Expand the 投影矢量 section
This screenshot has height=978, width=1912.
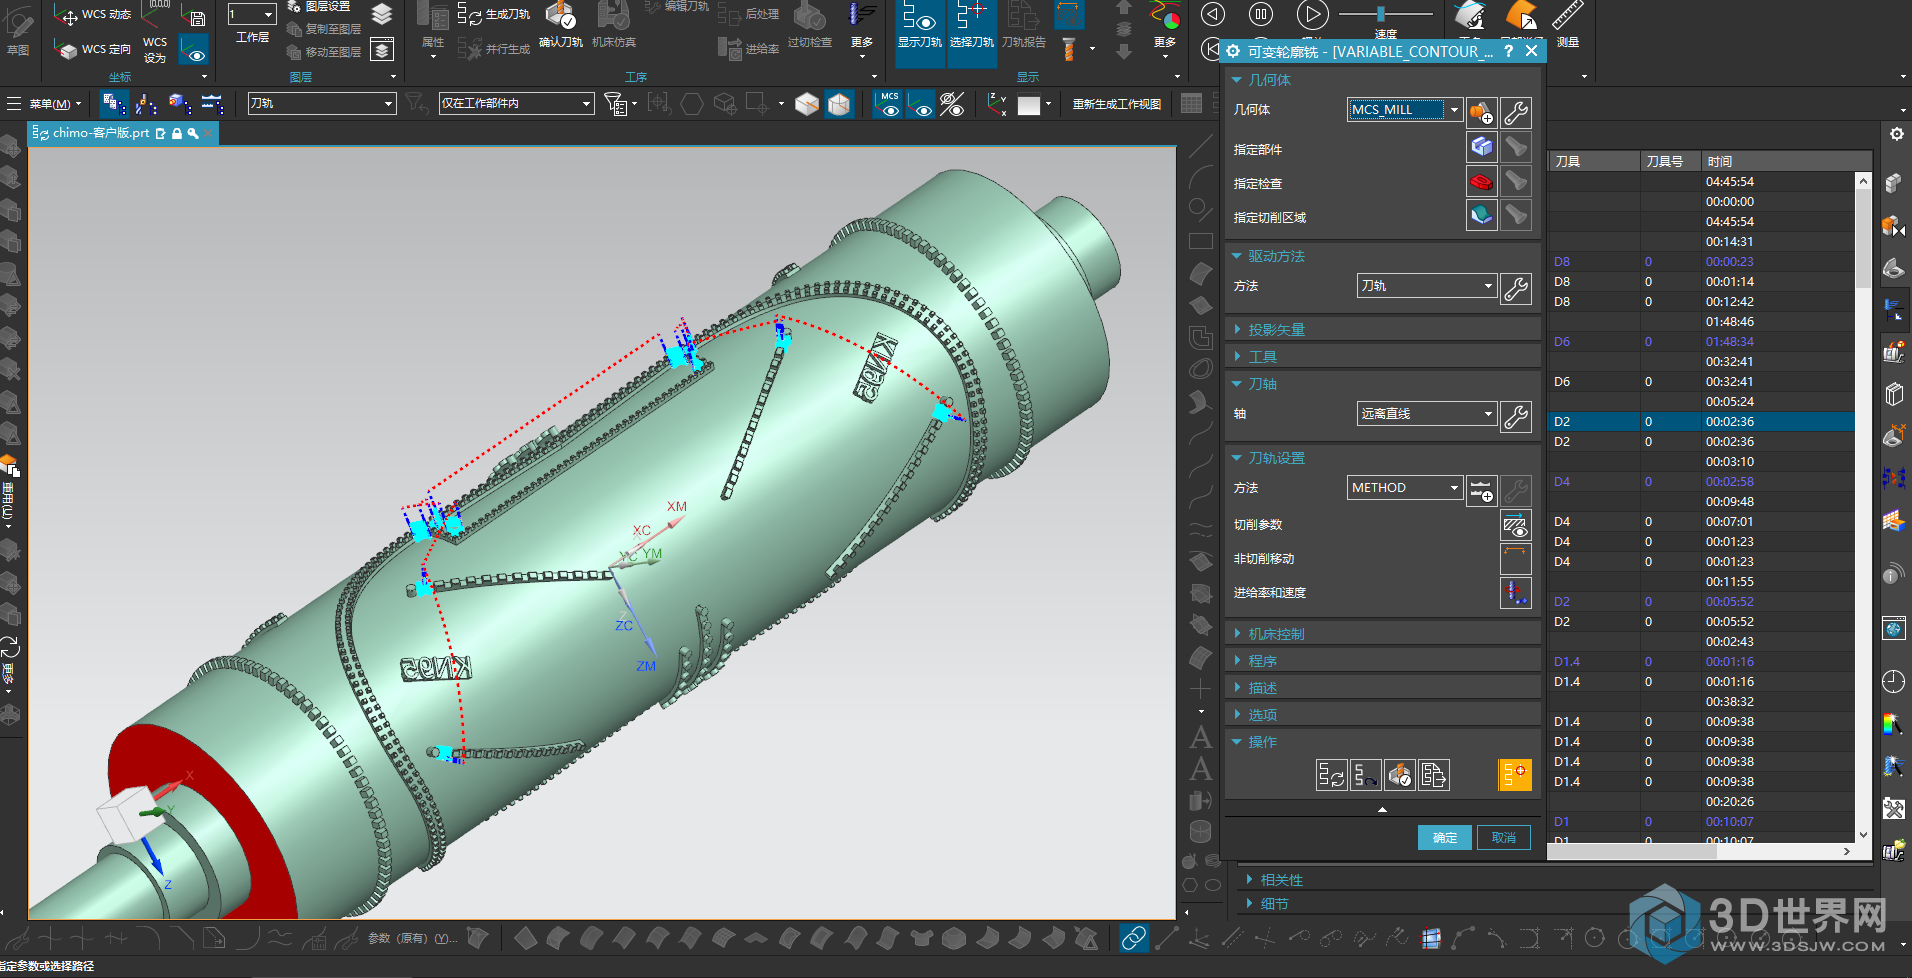[x=1381, y=330]
